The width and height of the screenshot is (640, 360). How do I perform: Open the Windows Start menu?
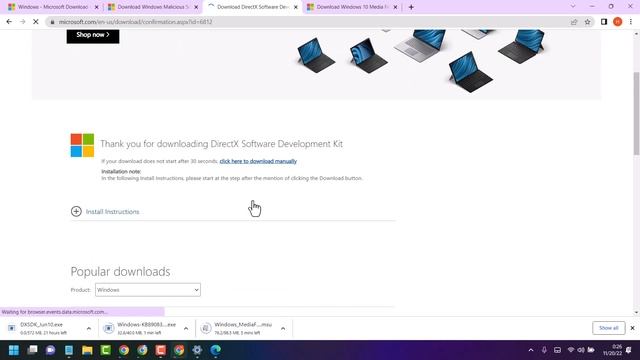click(14, 350)
